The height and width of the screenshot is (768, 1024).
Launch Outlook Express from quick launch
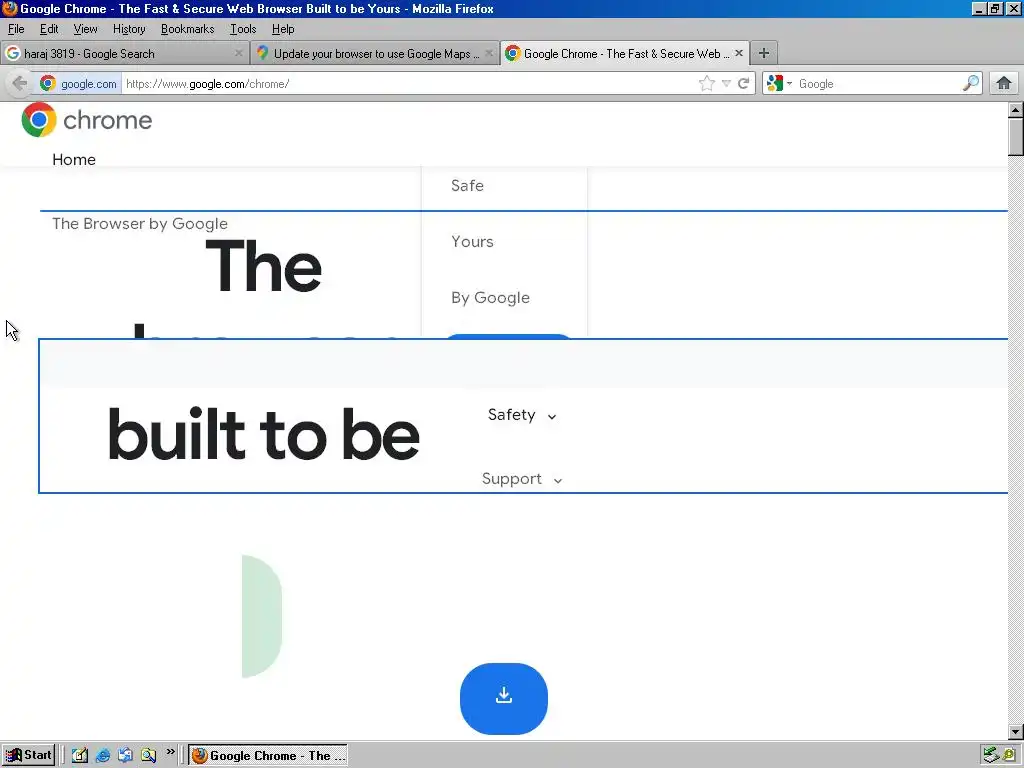(125, 755)
